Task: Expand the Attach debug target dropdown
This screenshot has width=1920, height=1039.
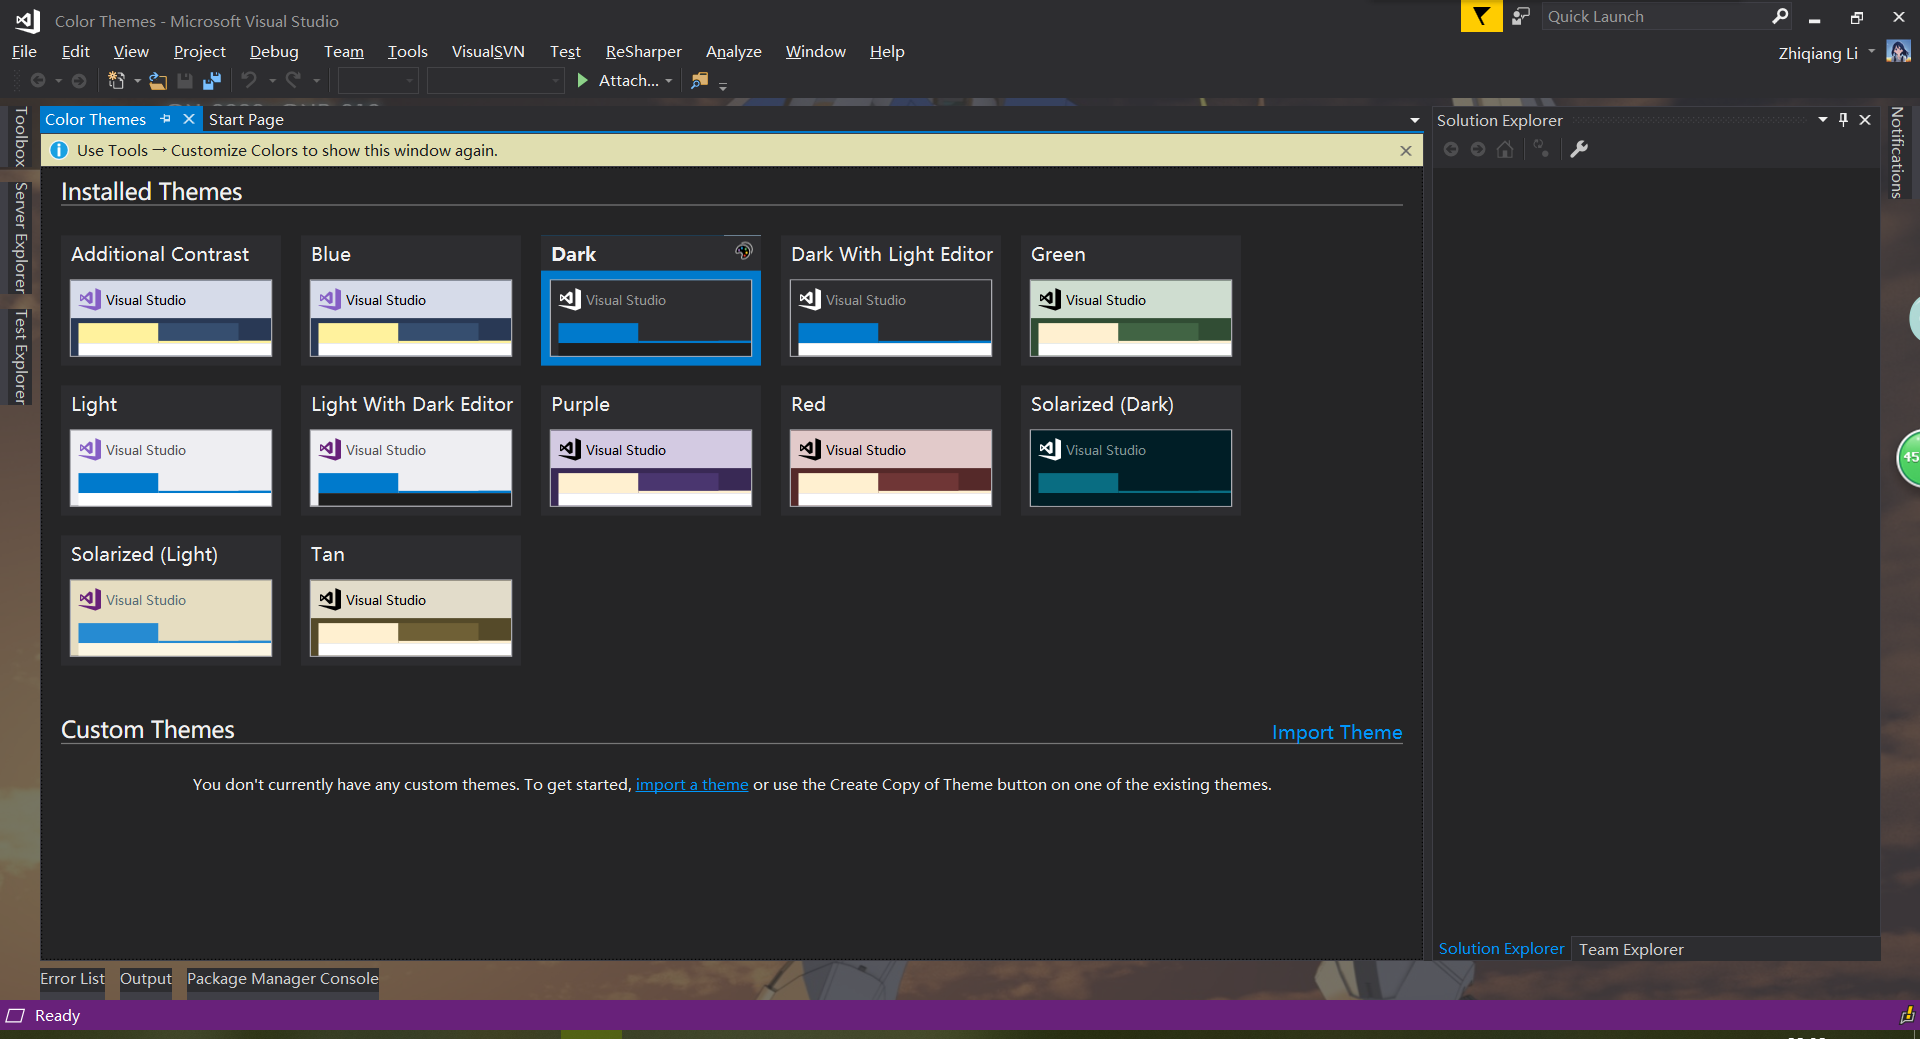Action: (x=668, y=81)
